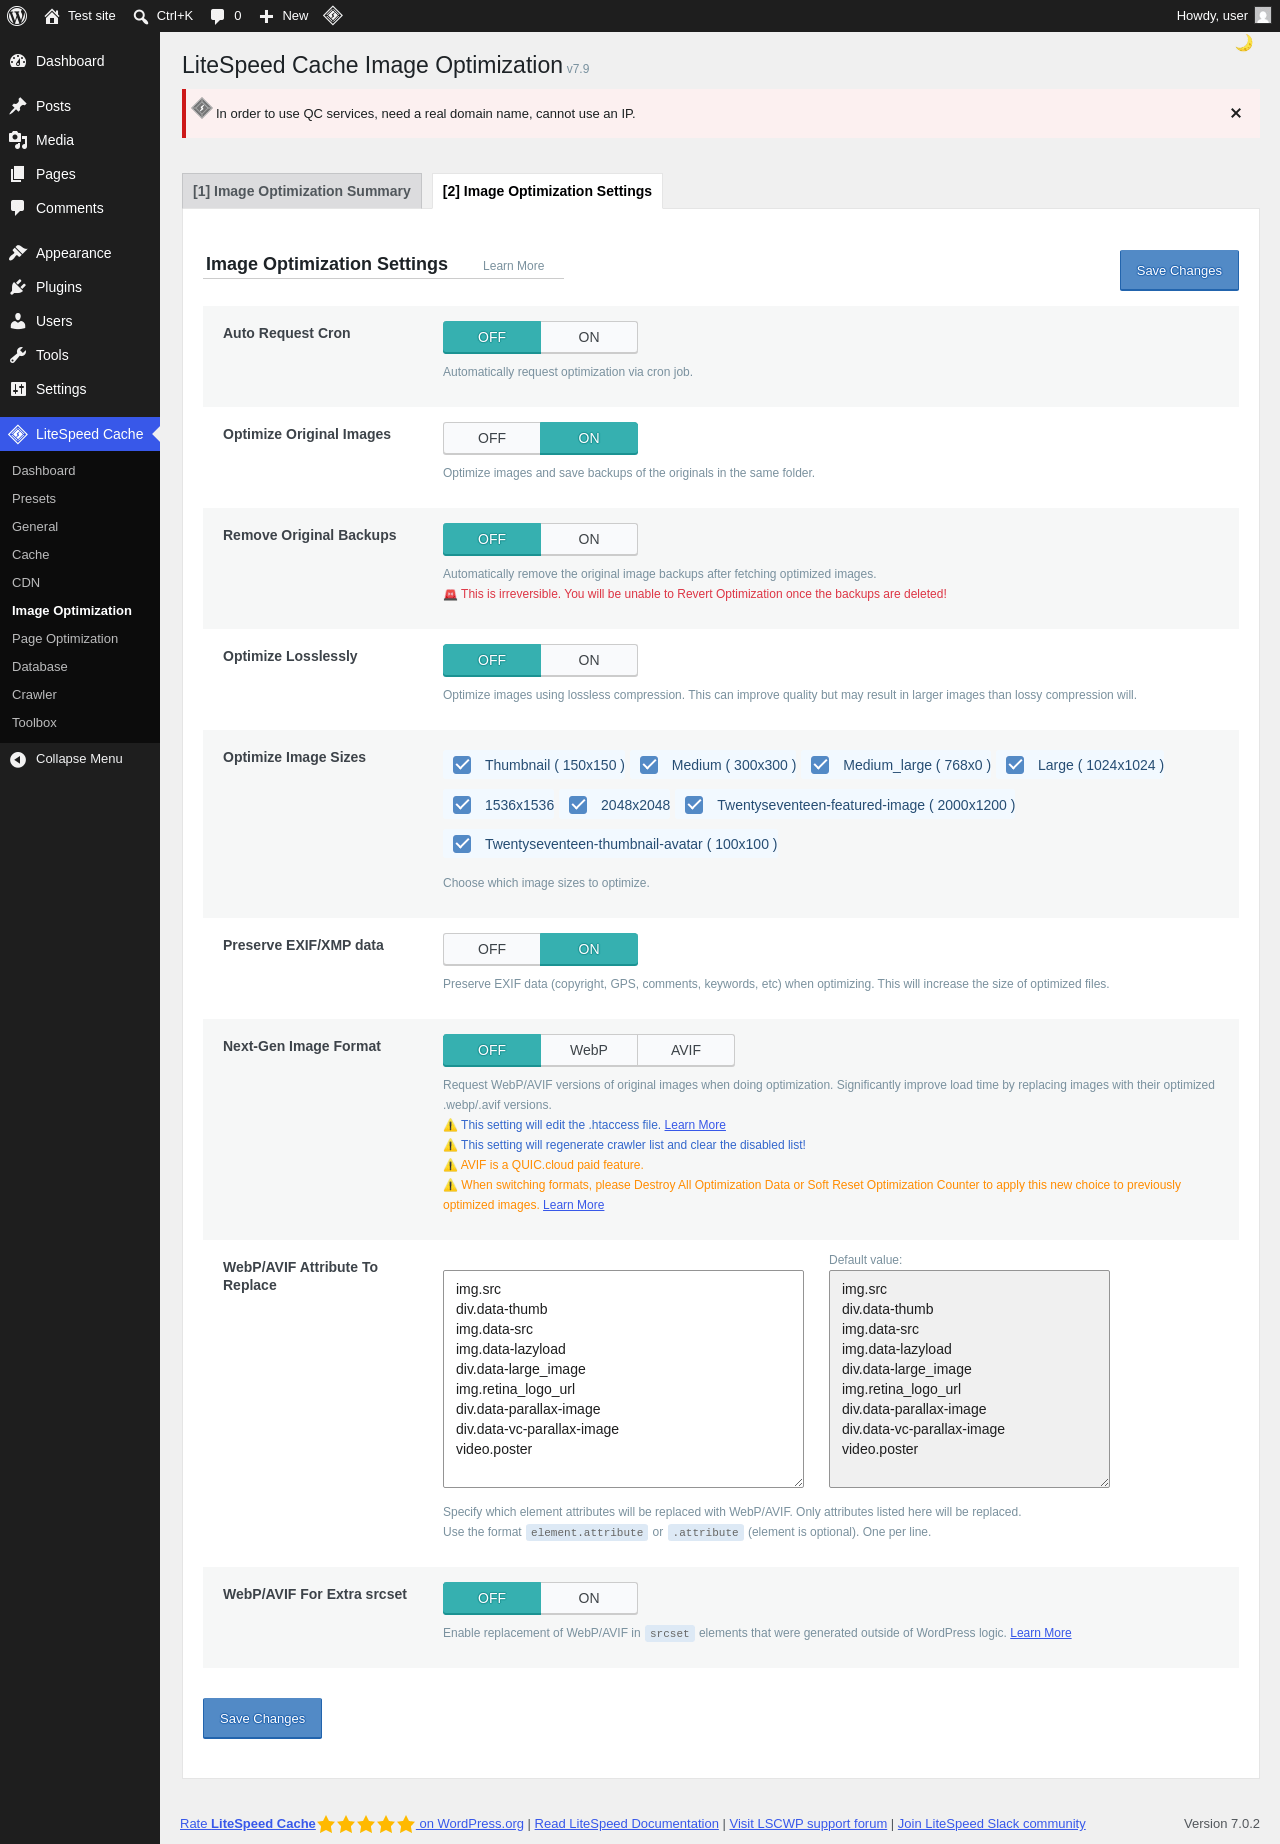Open Page Optimization submenu item

65,639
